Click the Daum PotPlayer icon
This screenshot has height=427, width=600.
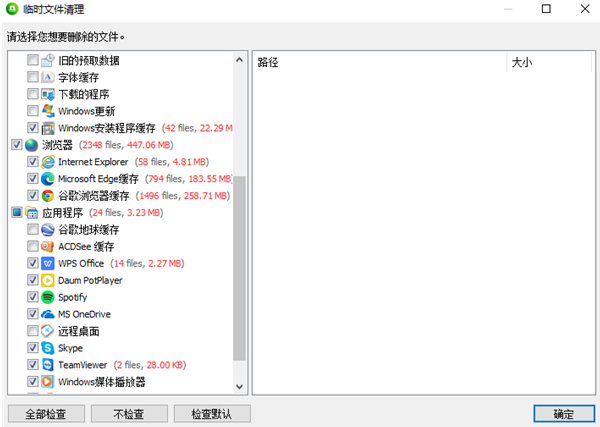(x=48, y=280)
